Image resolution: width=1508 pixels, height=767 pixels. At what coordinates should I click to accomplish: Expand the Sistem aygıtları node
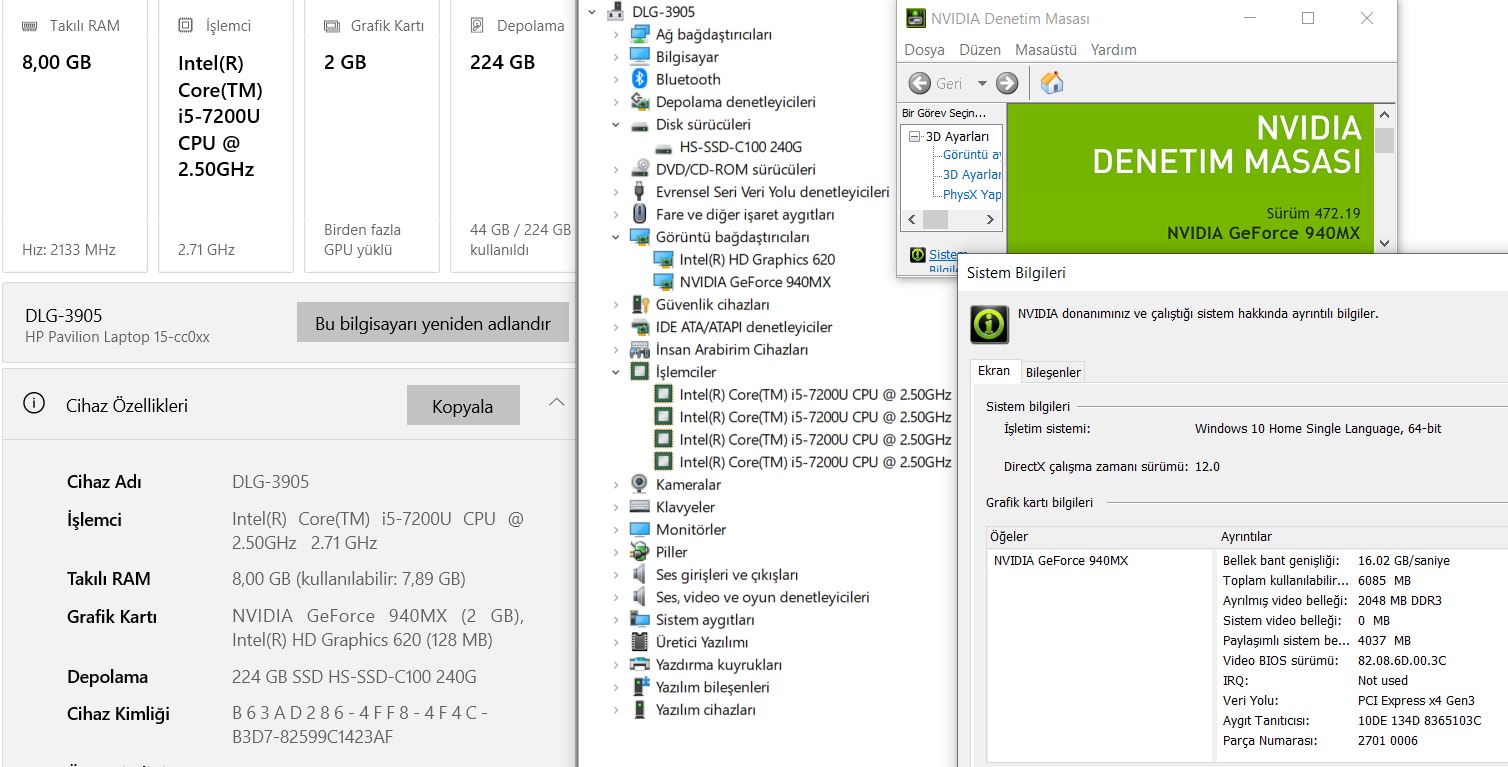pos(616,619)
